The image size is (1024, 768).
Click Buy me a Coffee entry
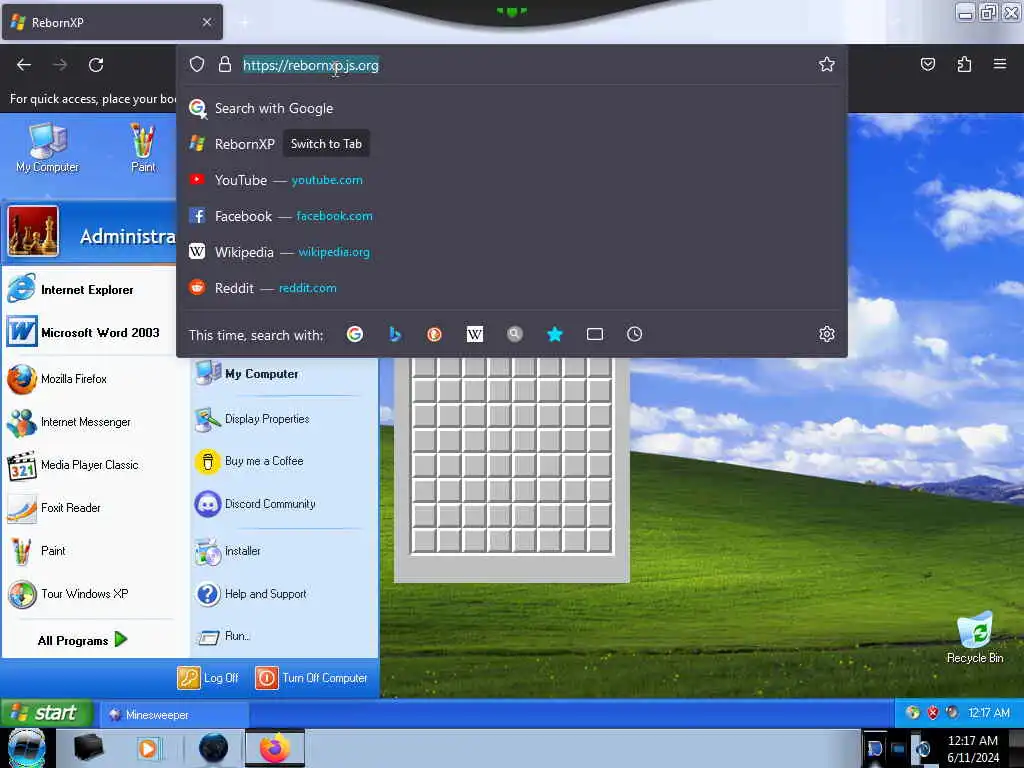[284, 461]
